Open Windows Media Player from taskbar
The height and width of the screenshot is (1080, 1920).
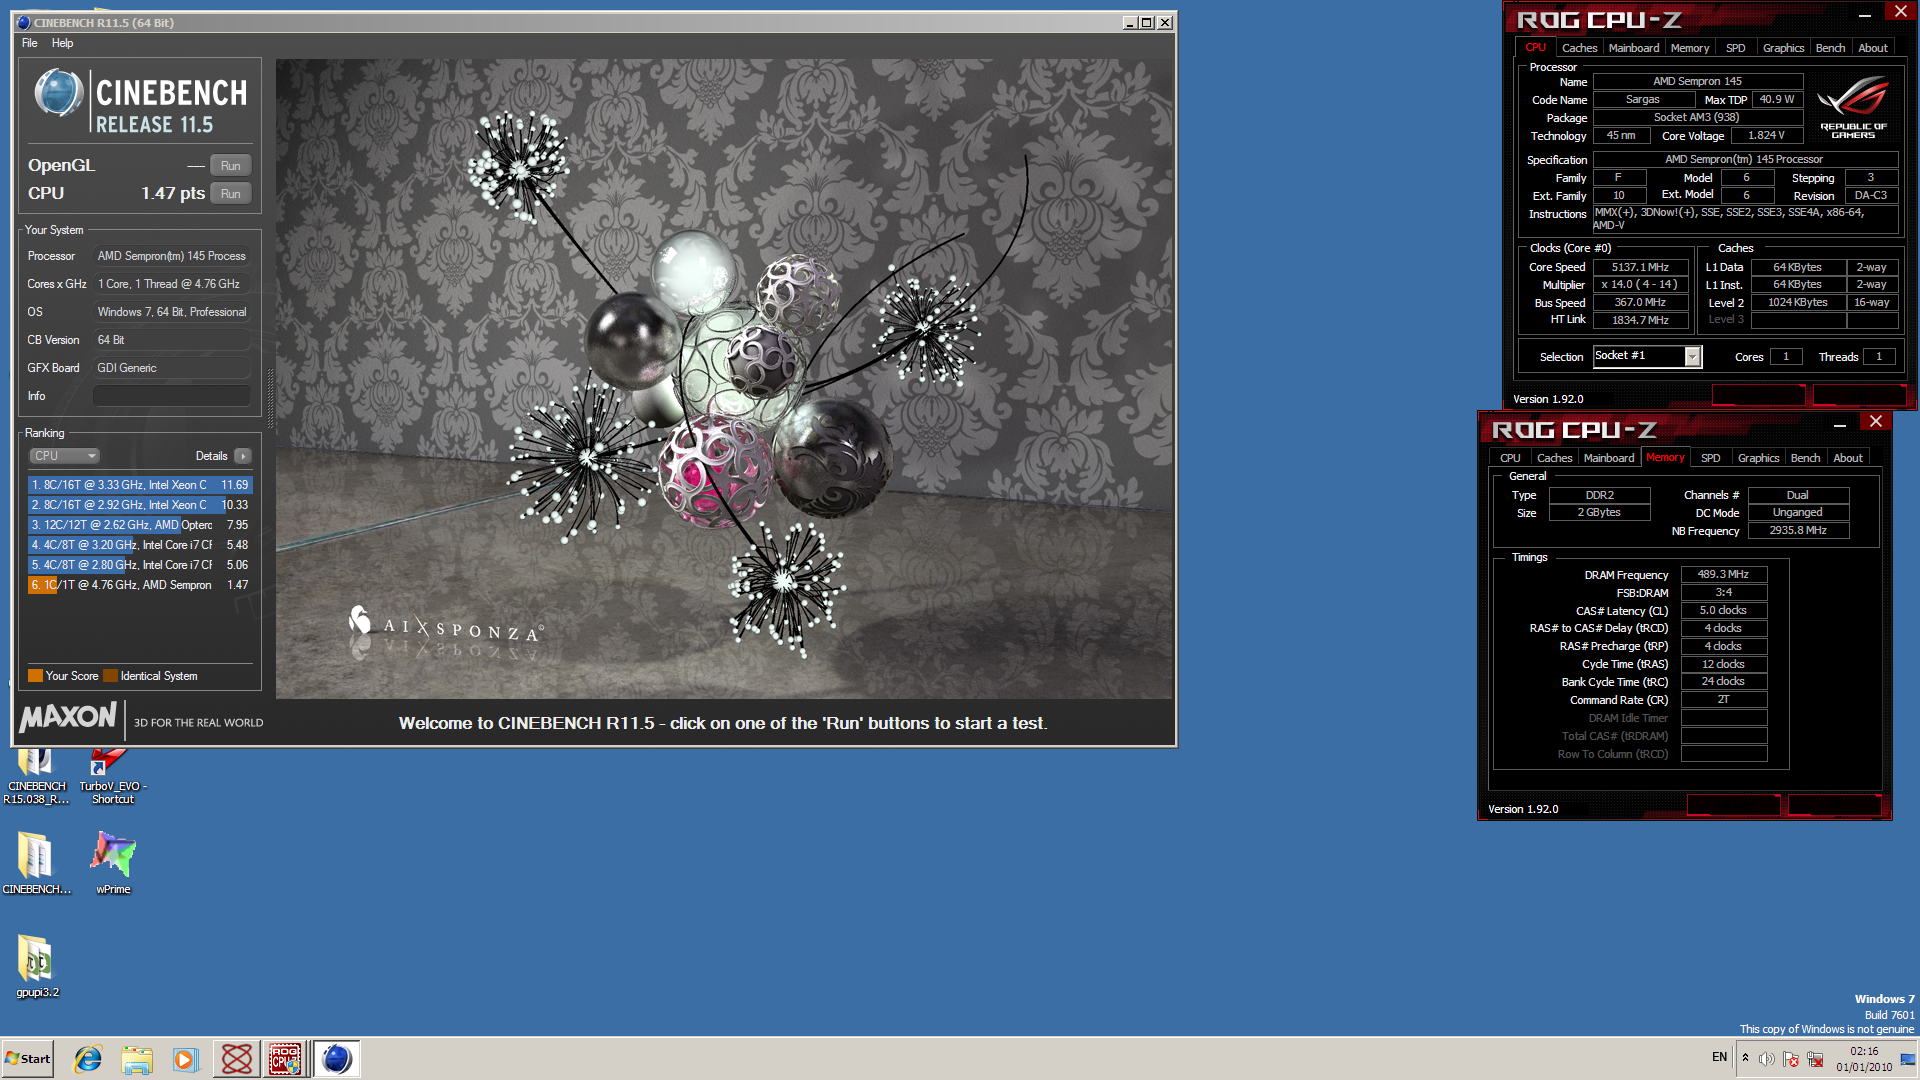pos(185,1059)
